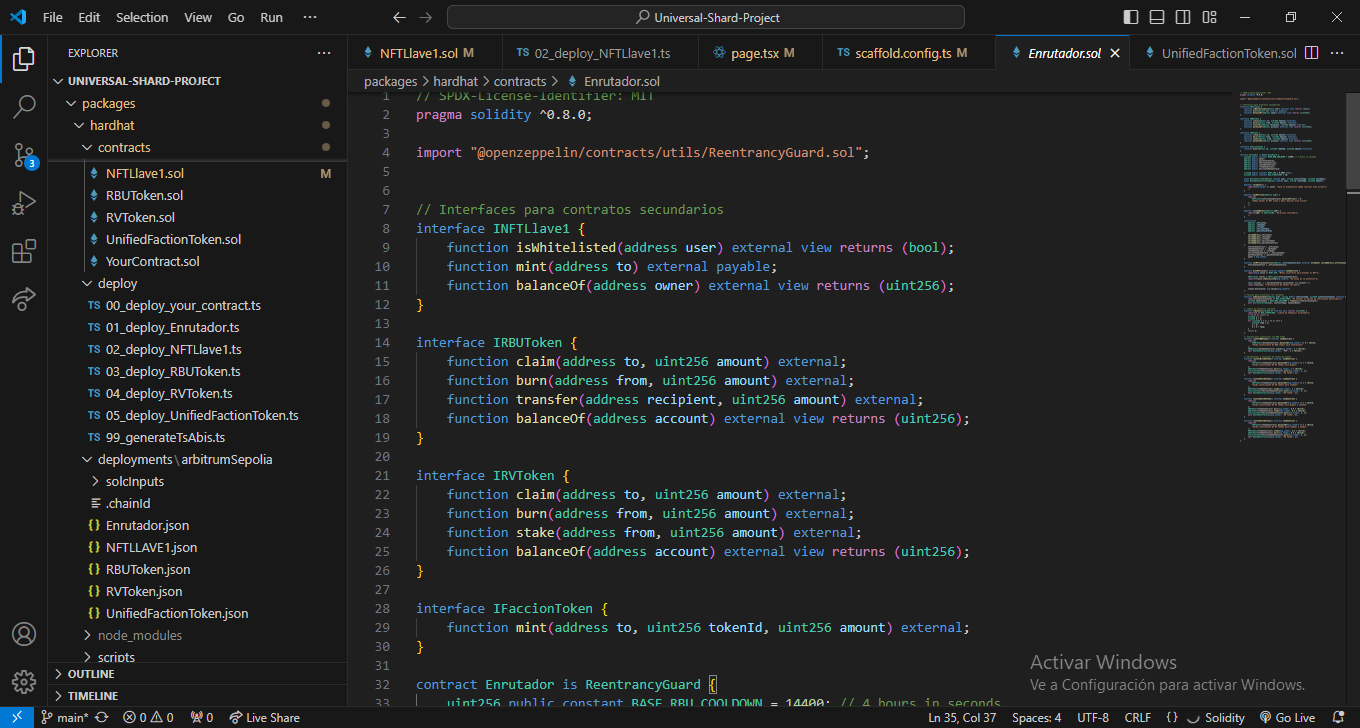The height and width of the screenshot is (728, 1360).
Task: Toggle the primary side bar layout button
Action: [1131, 18]
